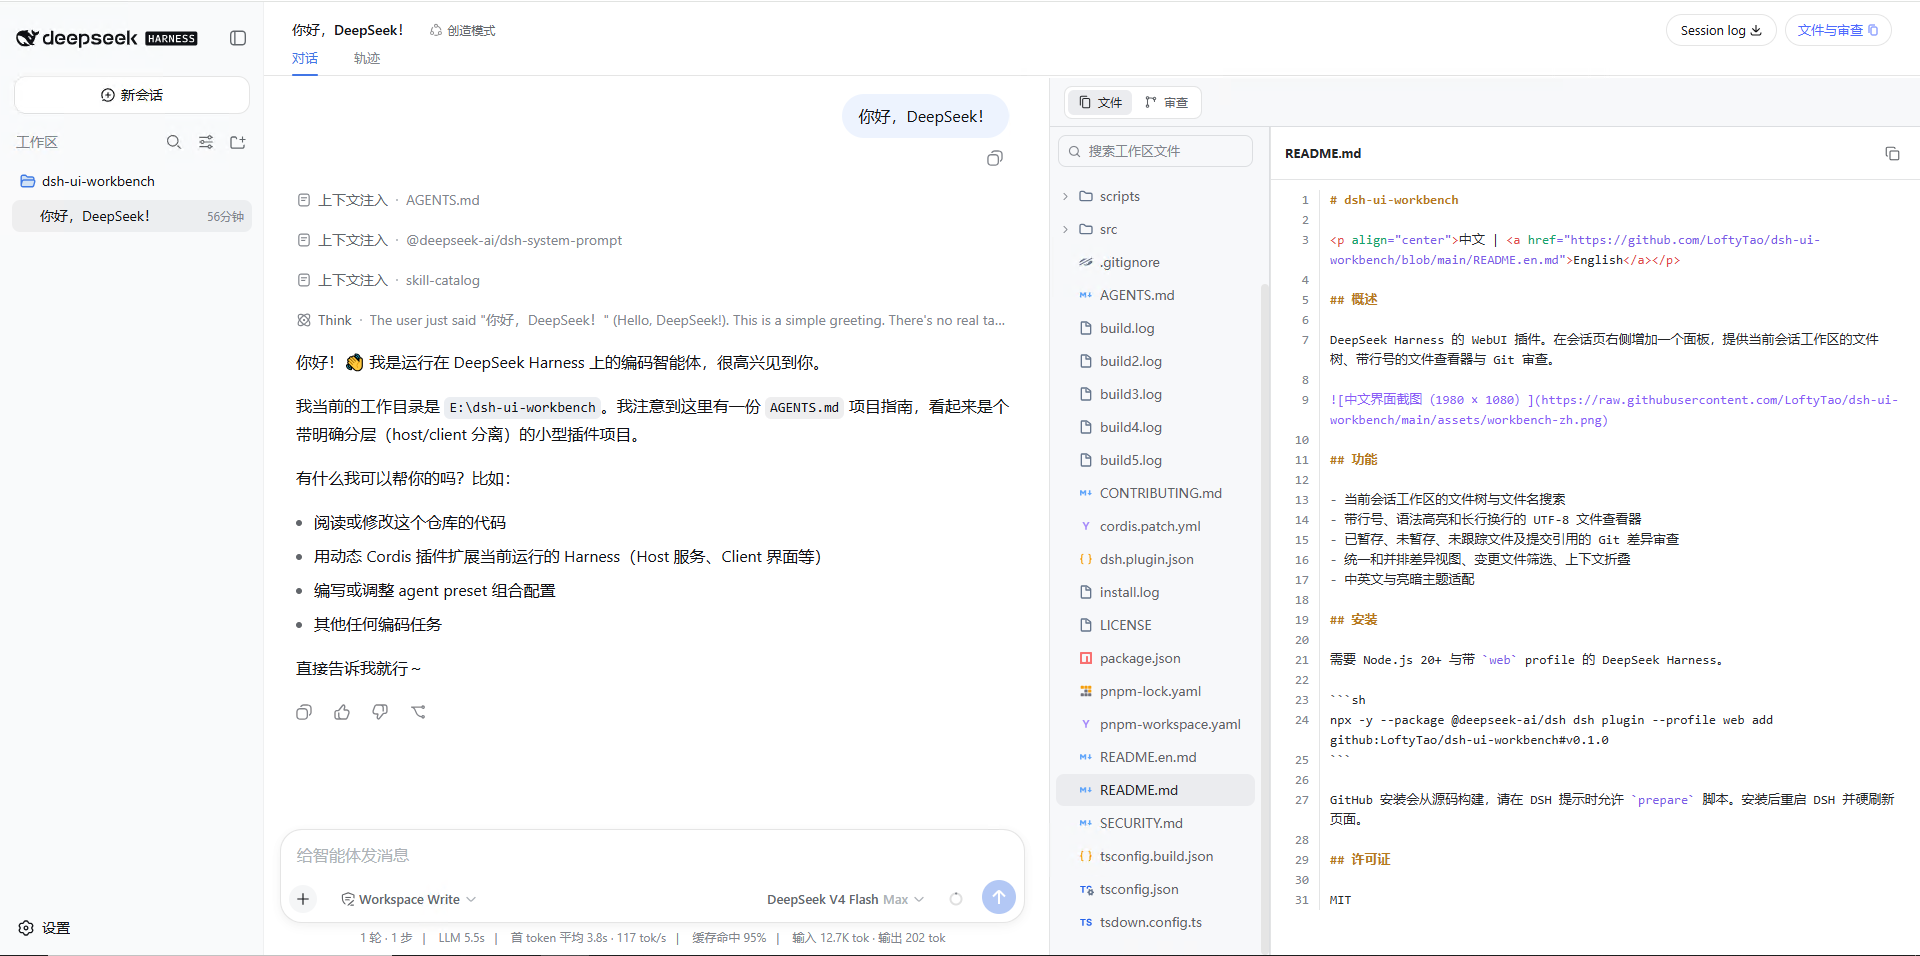
Task: Click the file tree vertical scrollbar
Action: coord(1264,620)
